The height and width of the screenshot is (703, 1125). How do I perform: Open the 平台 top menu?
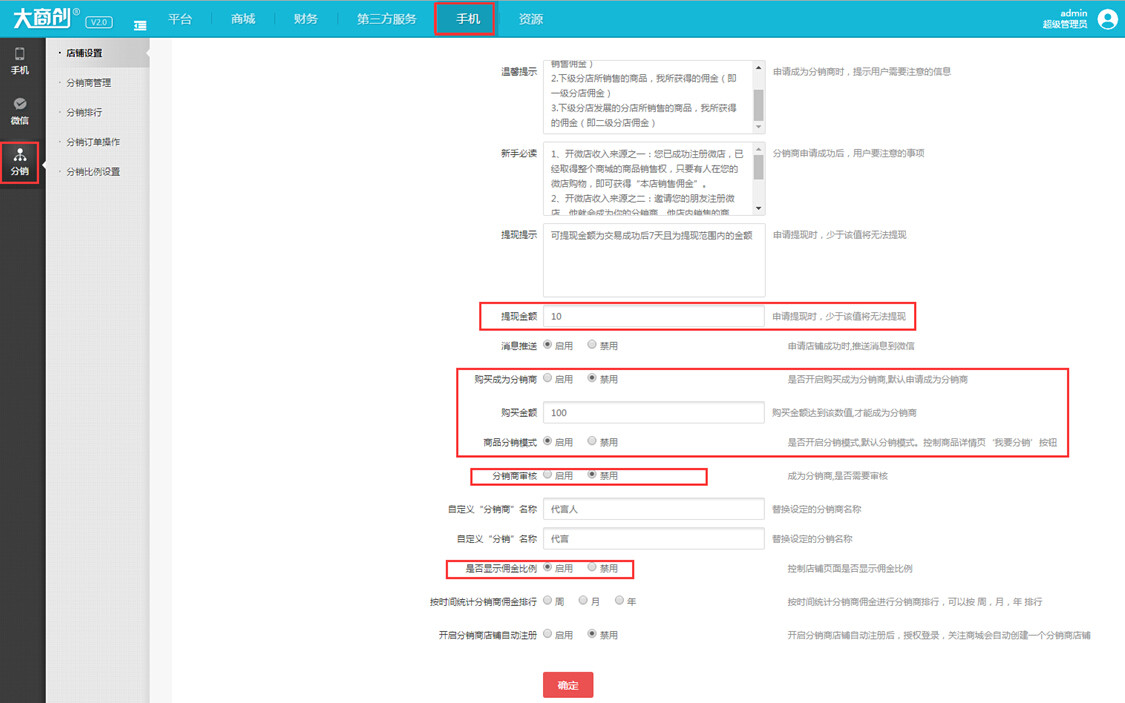(180, 19)
